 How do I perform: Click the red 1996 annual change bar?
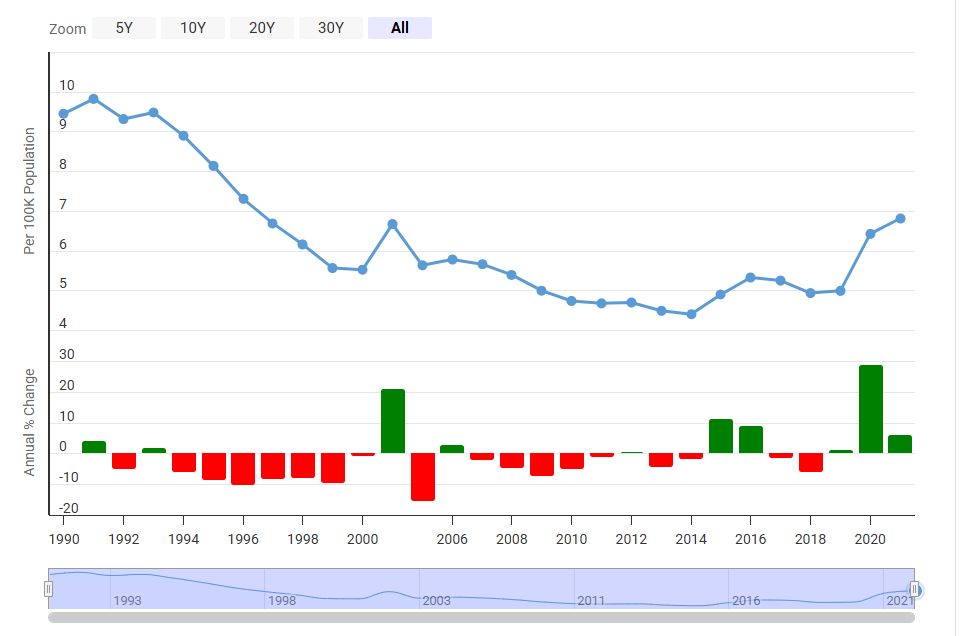coord(243,468)
